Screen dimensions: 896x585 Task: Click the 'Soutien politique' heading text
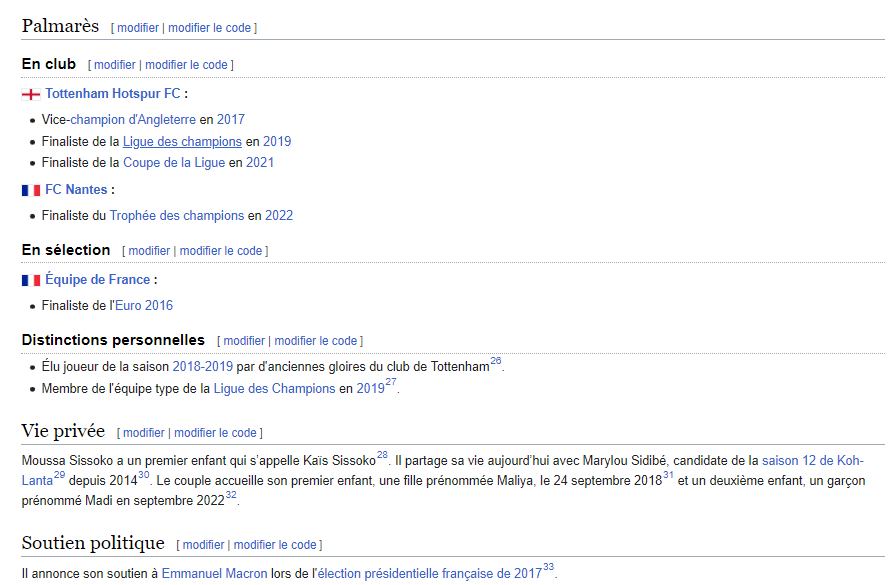tap(93, 543)
